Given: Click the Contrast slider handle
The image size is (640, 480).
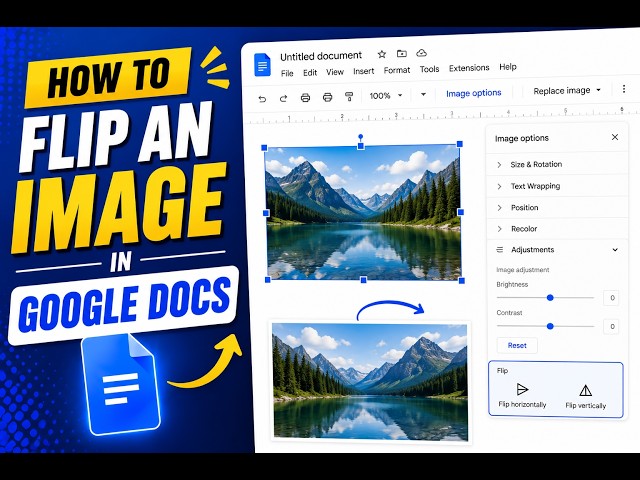Looking at the screenshot, I should point(550,326).
